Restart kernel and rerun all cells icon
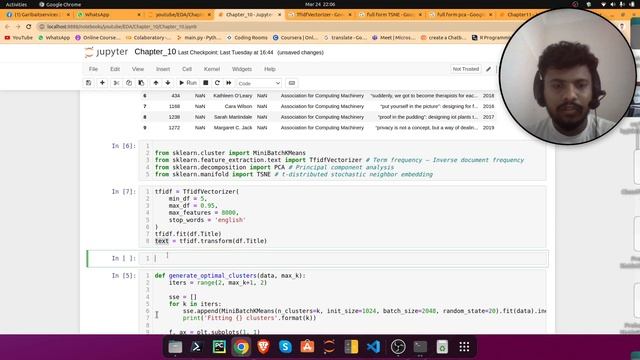The width and height of the screenshot is (640, 360). click(229, 83)
